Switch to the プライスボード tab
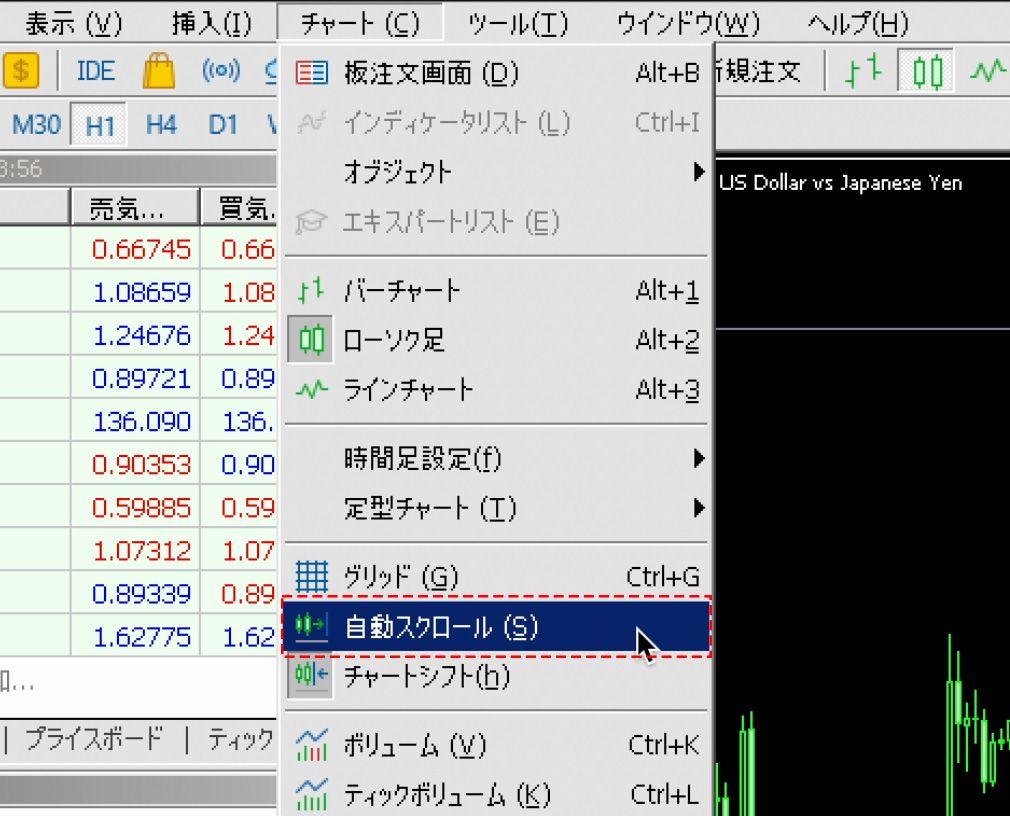Image resolution: width=1010 pixels, height=816 pixels. pyautogui.click(x=93, y=739)
